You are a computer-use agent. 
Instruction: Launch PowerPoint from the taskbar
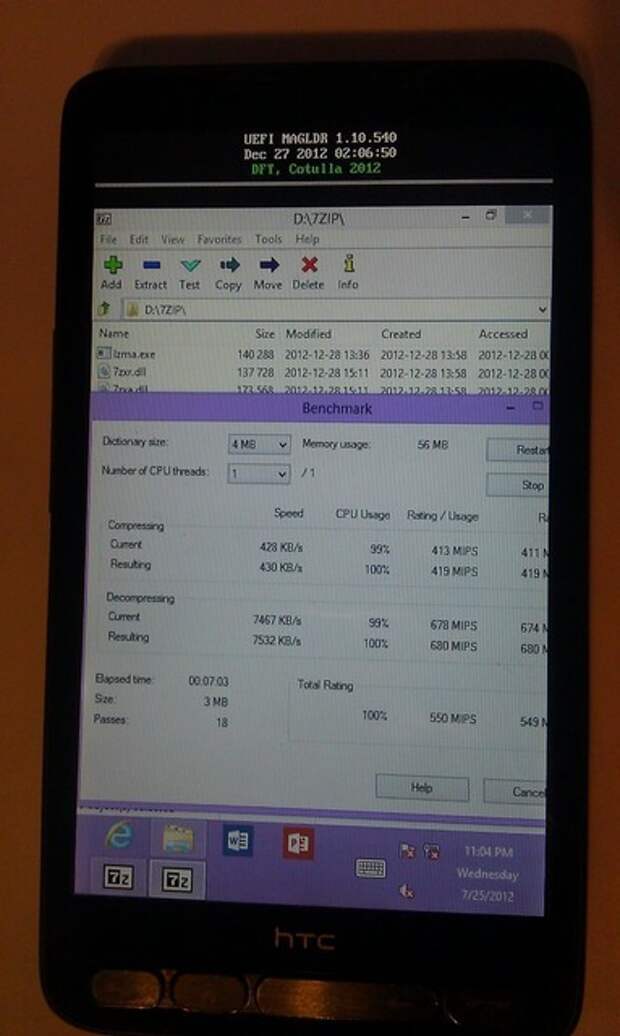tap(298, 842)
